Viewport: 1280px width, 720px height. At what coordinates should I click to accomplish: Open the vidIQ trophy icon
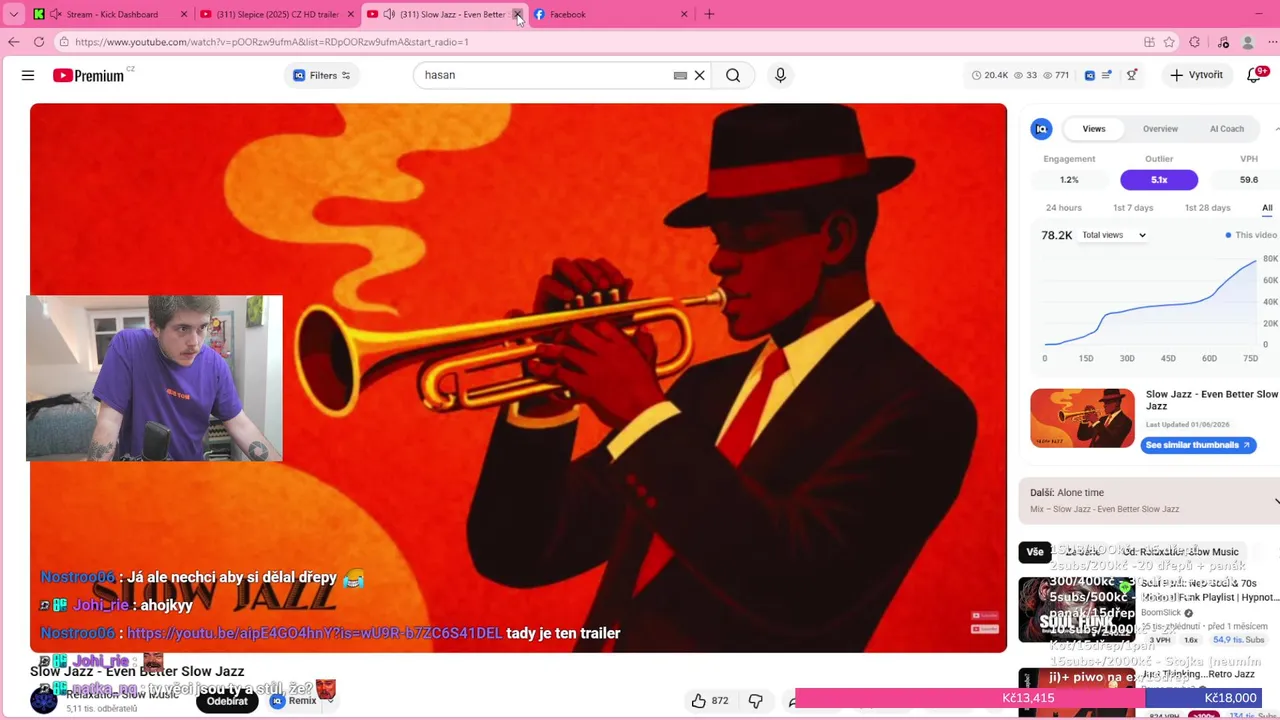tap(1132, 75)
